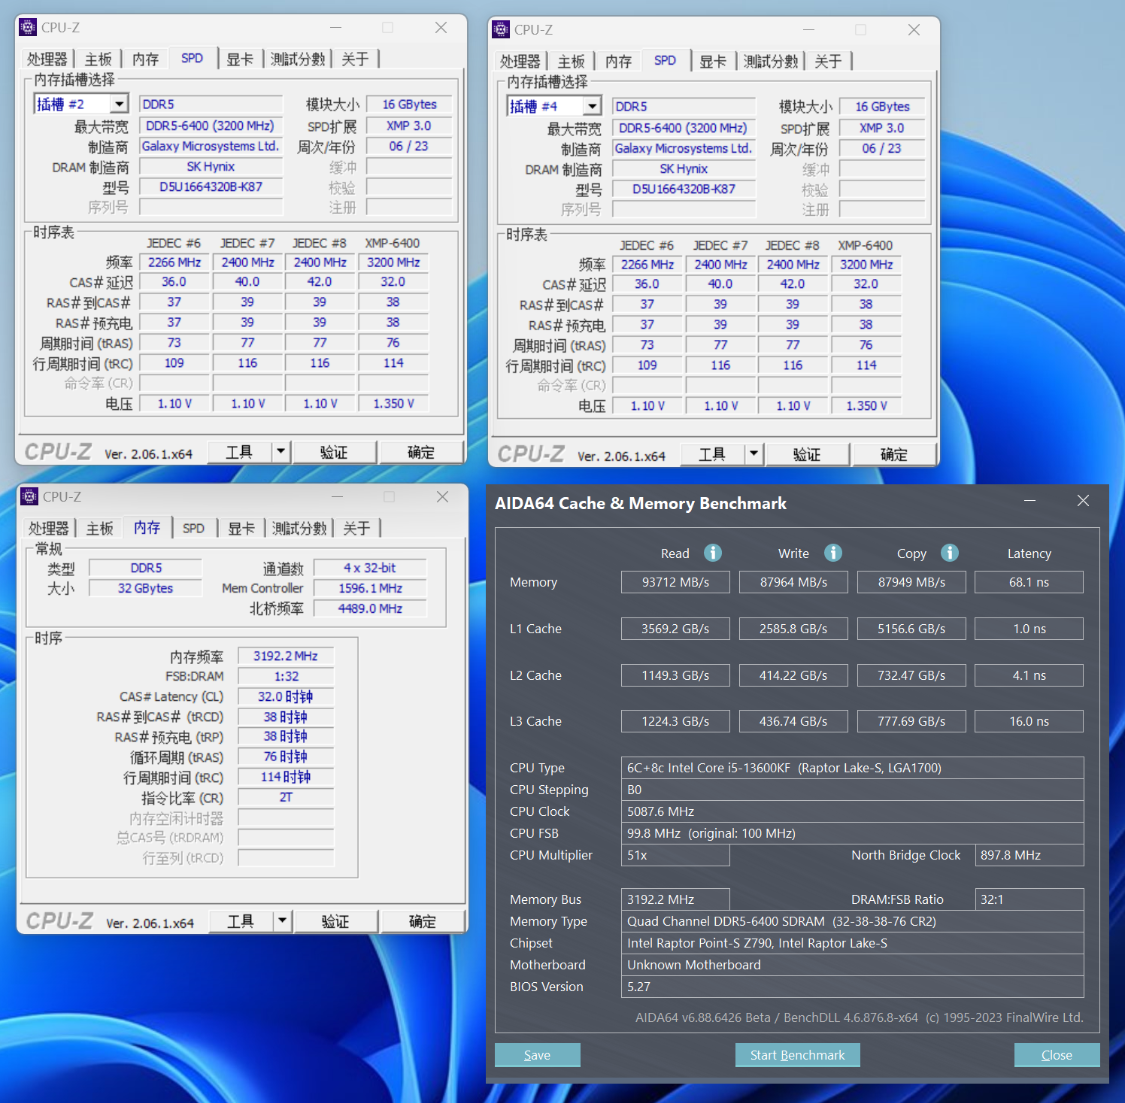Click the Write info icon in AIDA64
This screenshot has height=1103, width=1125.
[832, 553]
